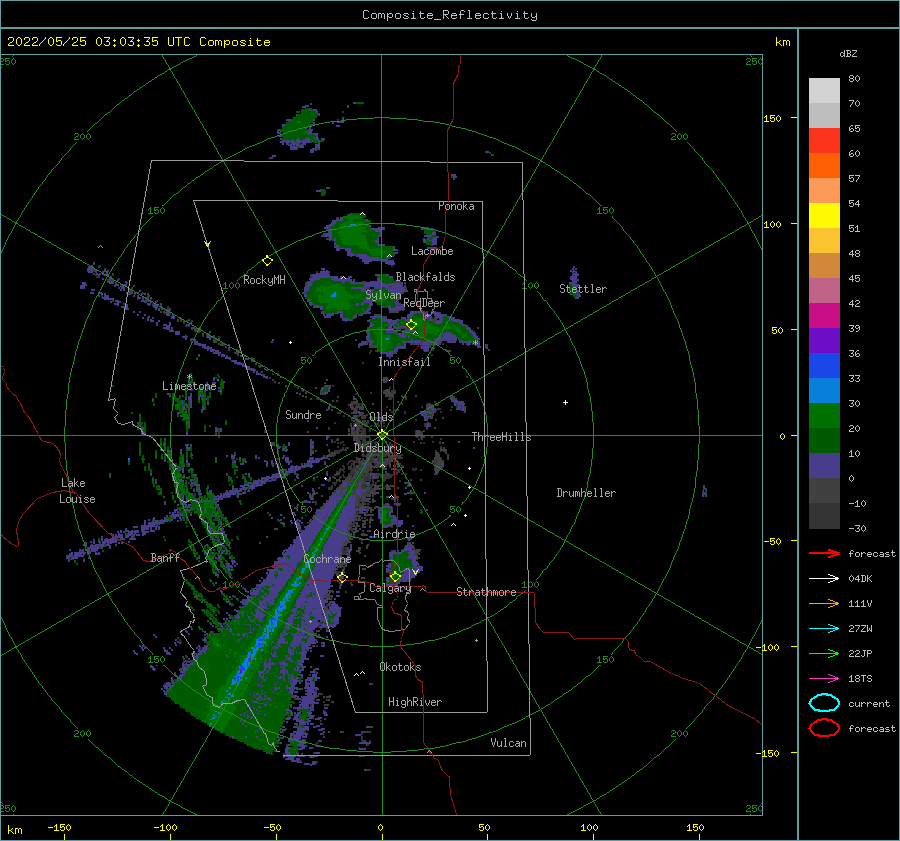Click the yellow diamond marker near RedDeer
Viewport: 900px width, 841px height.
point(411,325)
